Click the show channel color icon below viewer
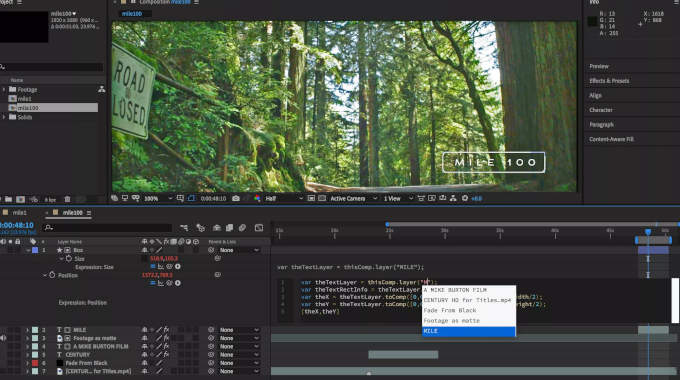The height and width of the screenshot is (380, 680). coord(257,198)
